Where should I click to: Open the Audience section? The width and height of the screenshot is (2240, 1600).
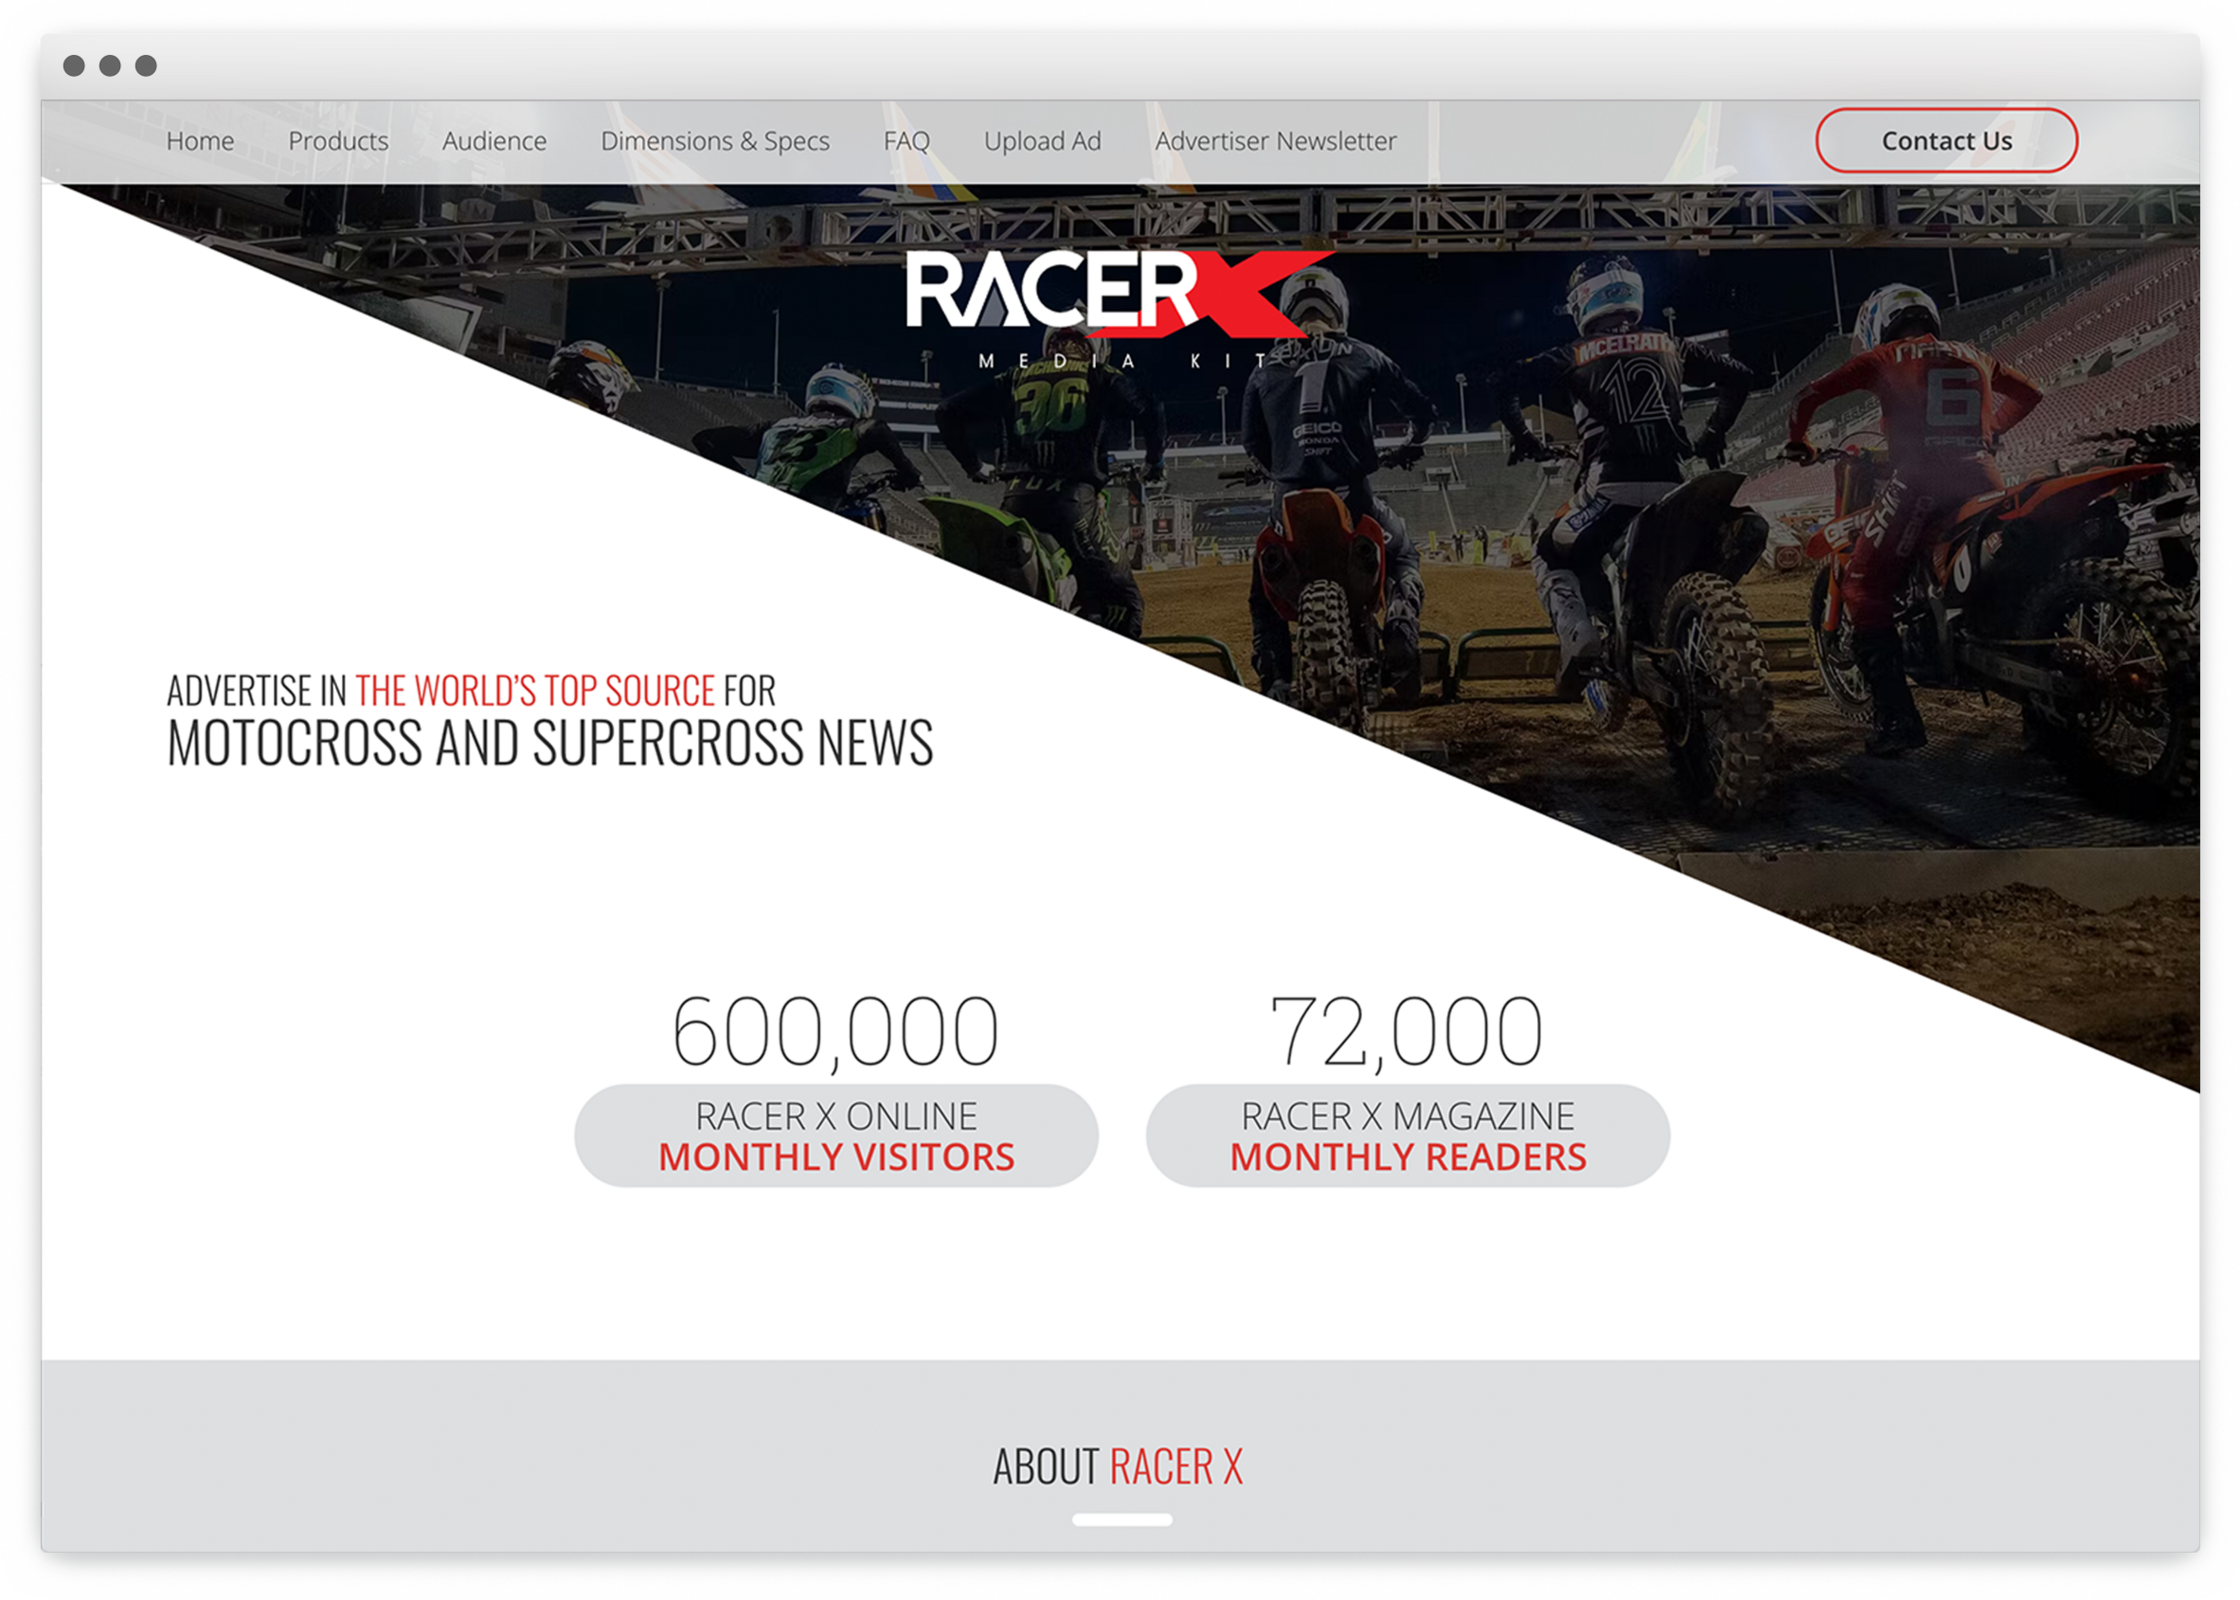click(x=494, y=141)
